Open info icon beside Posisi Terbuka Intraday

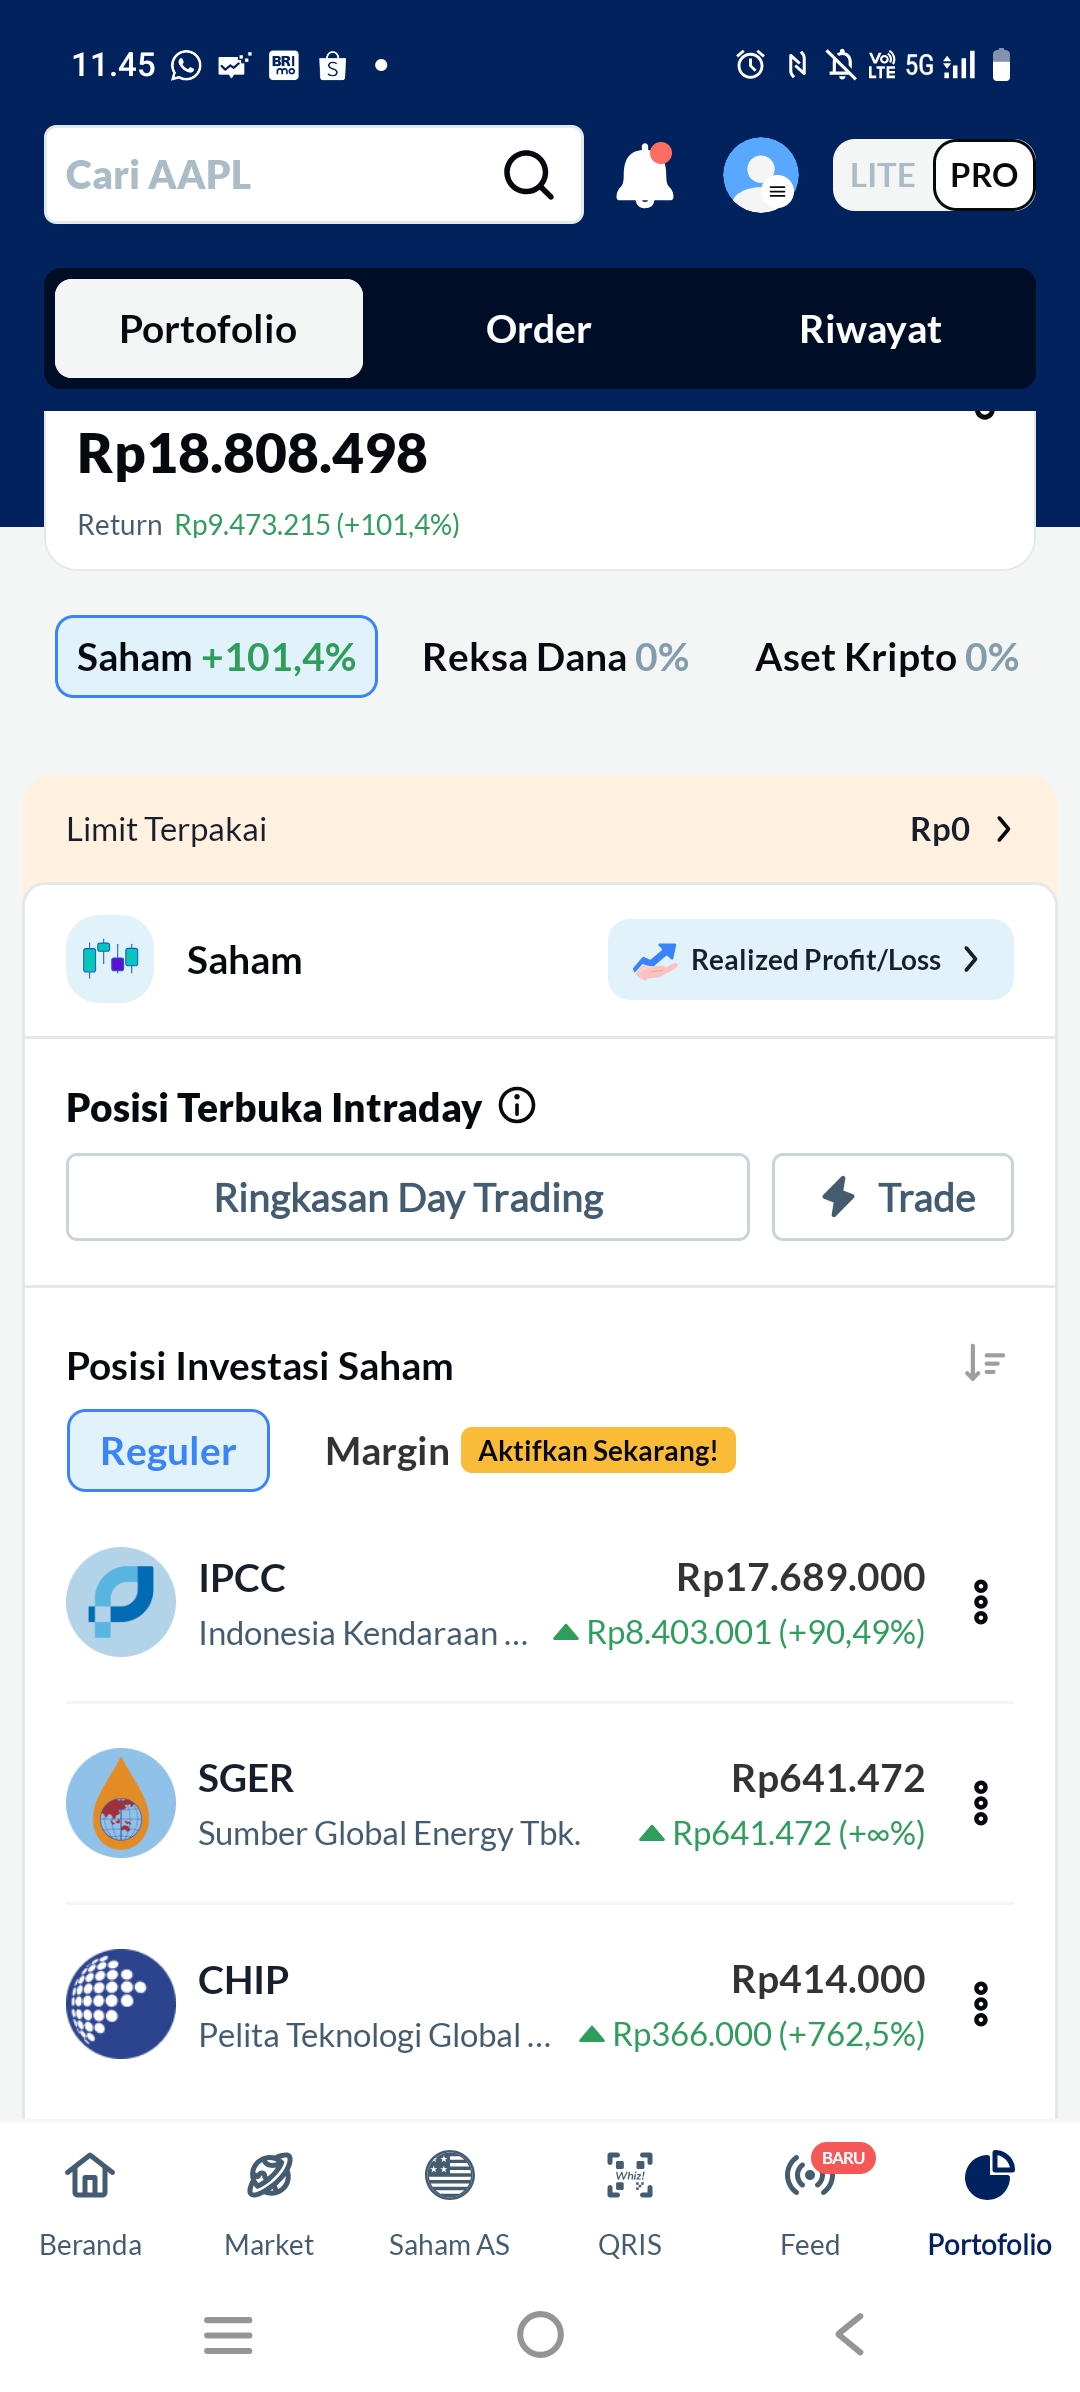pyautogui.click(x=517, y=1106)
